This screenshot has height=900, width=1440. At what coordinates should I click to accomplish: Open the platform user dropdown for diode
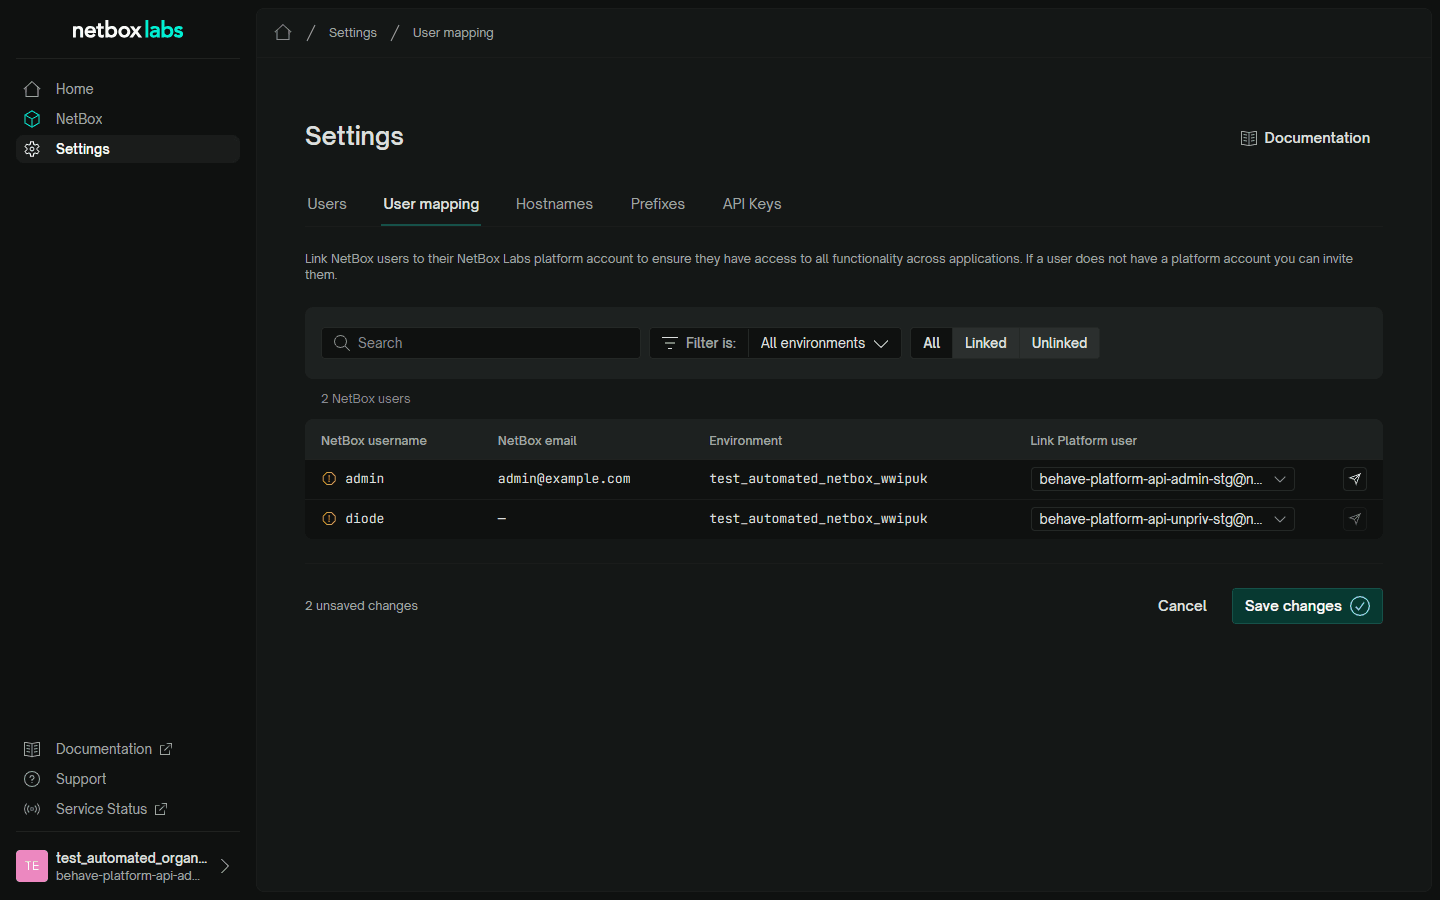pyautogui.click(x=1162, y=519)
